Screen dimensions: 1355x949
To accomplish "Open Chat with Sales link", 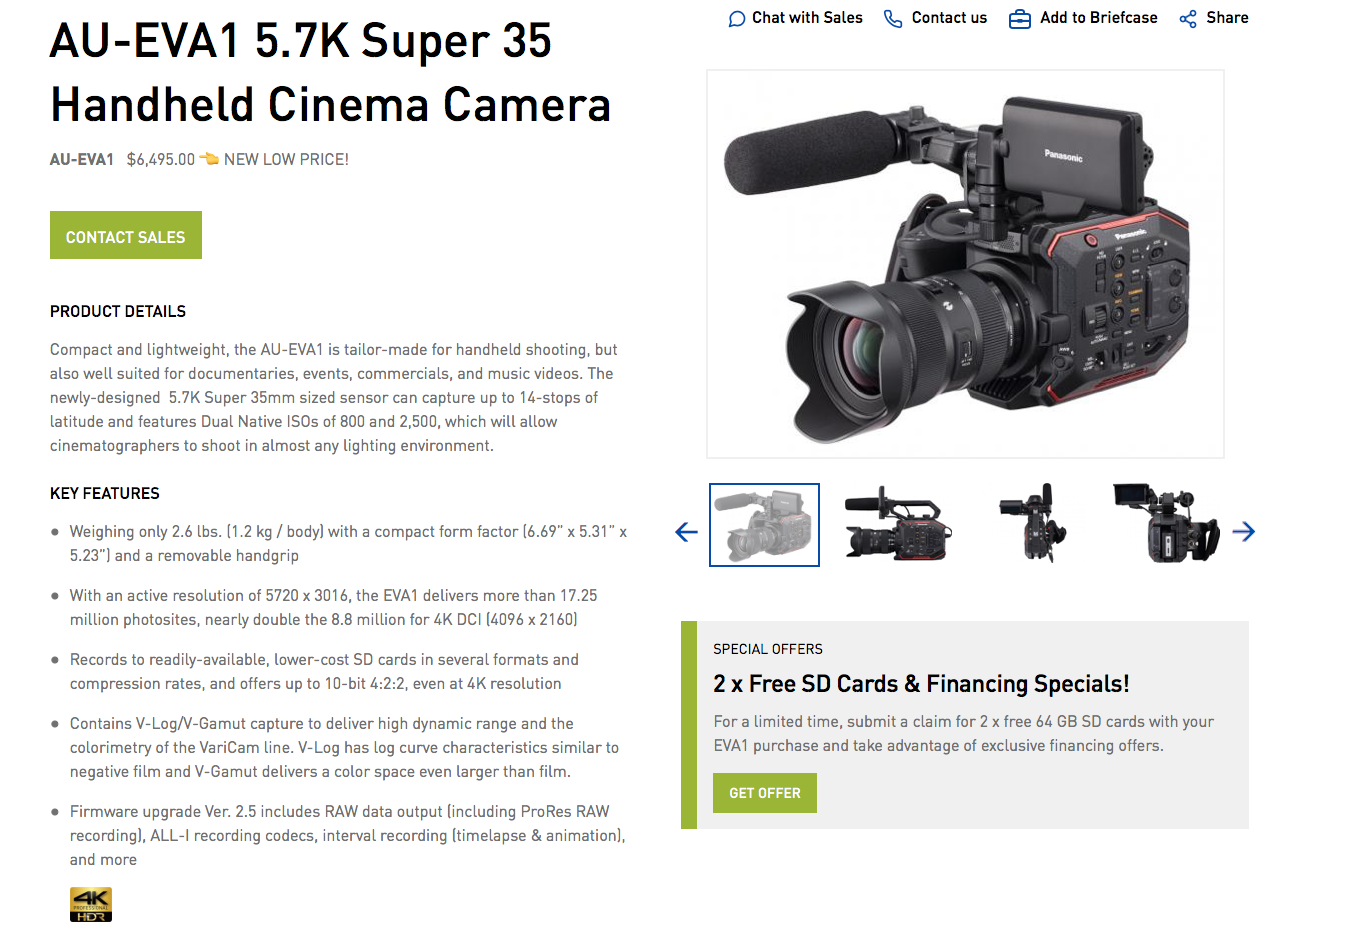I will (x=807, y=18).
